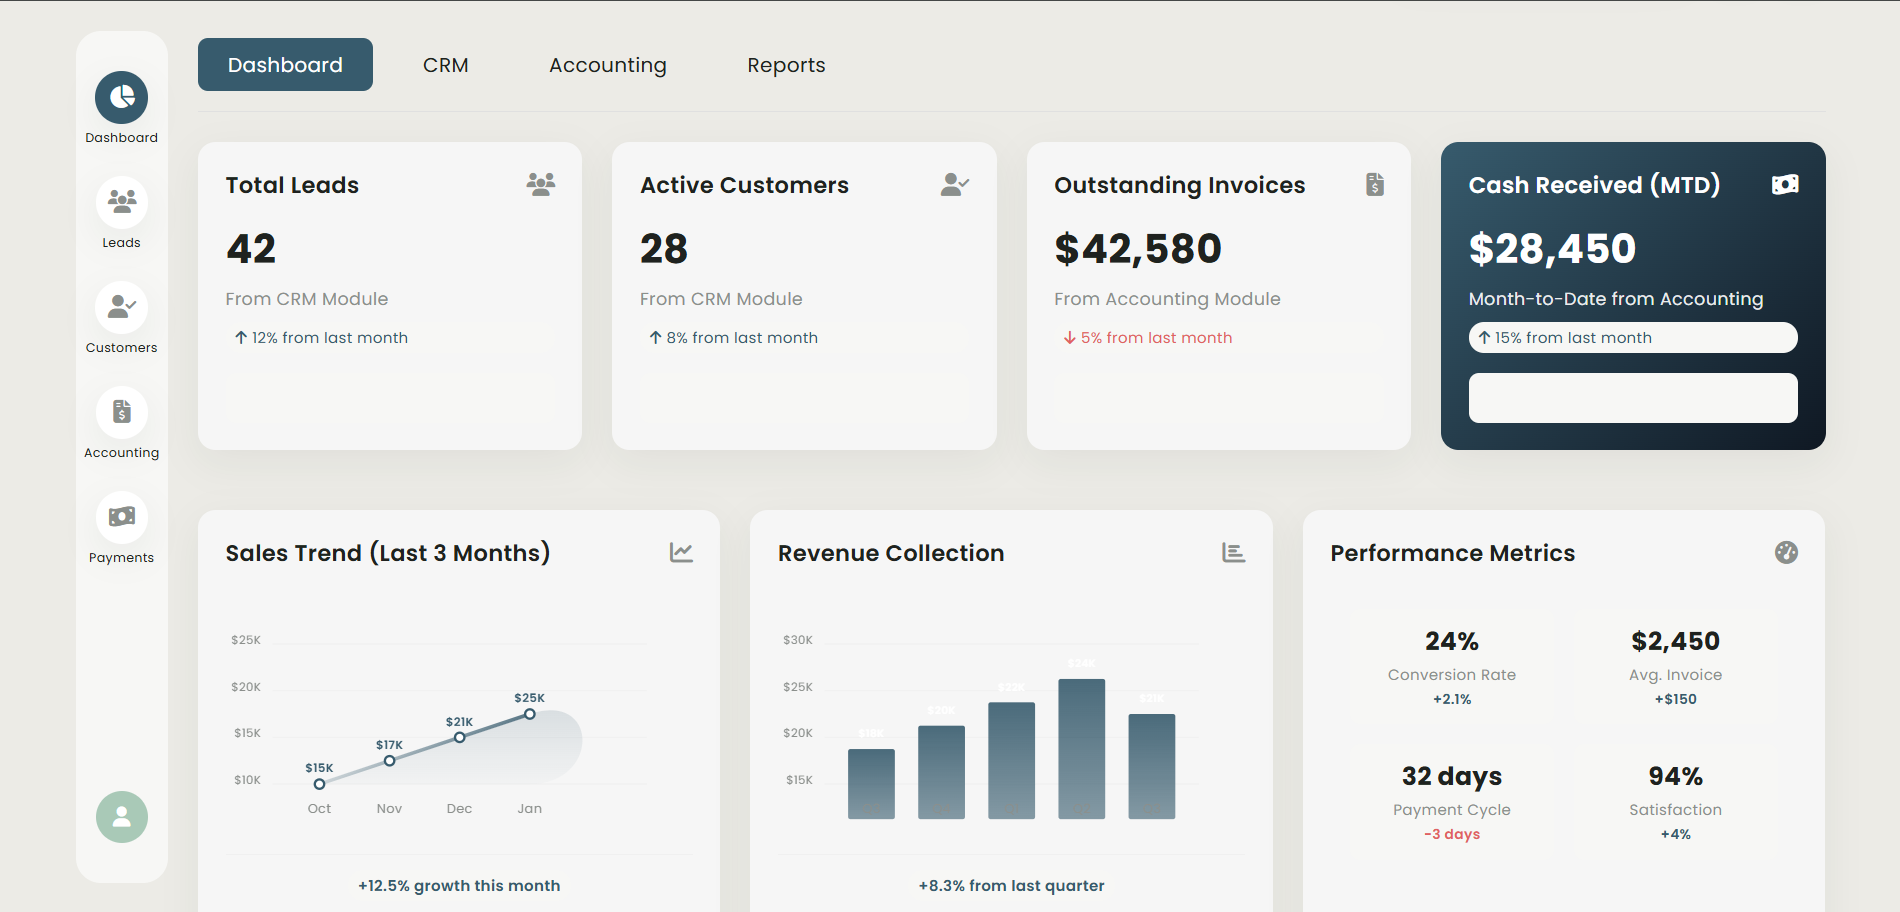Click the 15% from last month badge
This screenshot has height=912, width=1900.
pos(1632,337)
